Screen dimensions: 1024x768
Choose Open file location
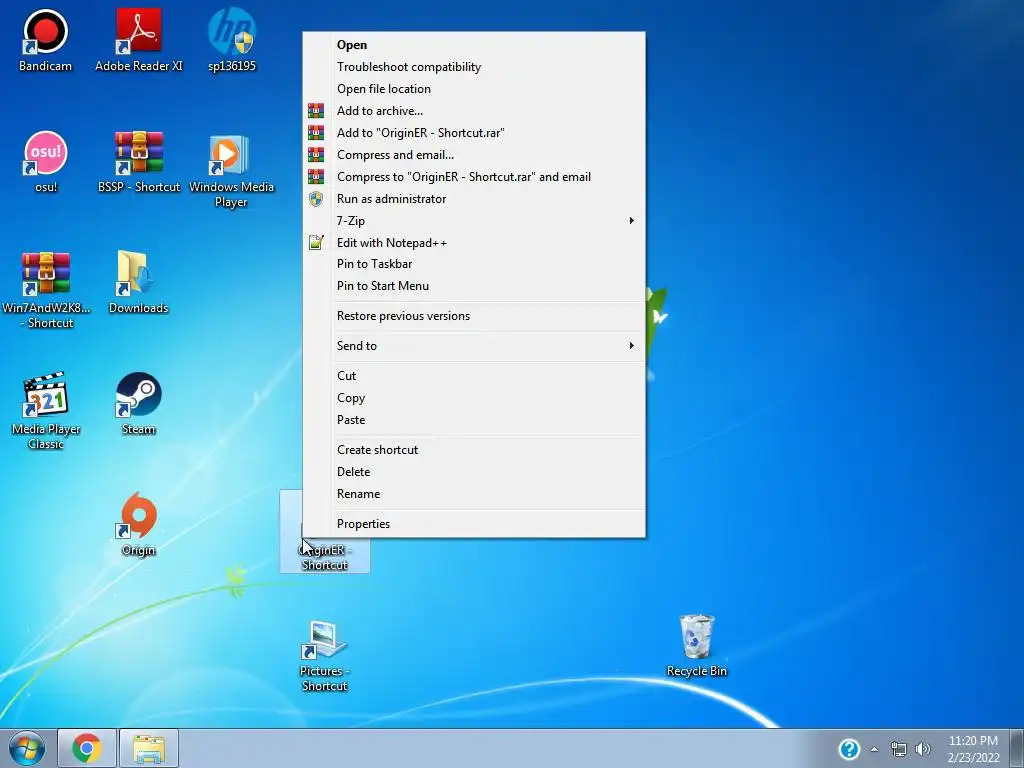(x=474, y=89)
